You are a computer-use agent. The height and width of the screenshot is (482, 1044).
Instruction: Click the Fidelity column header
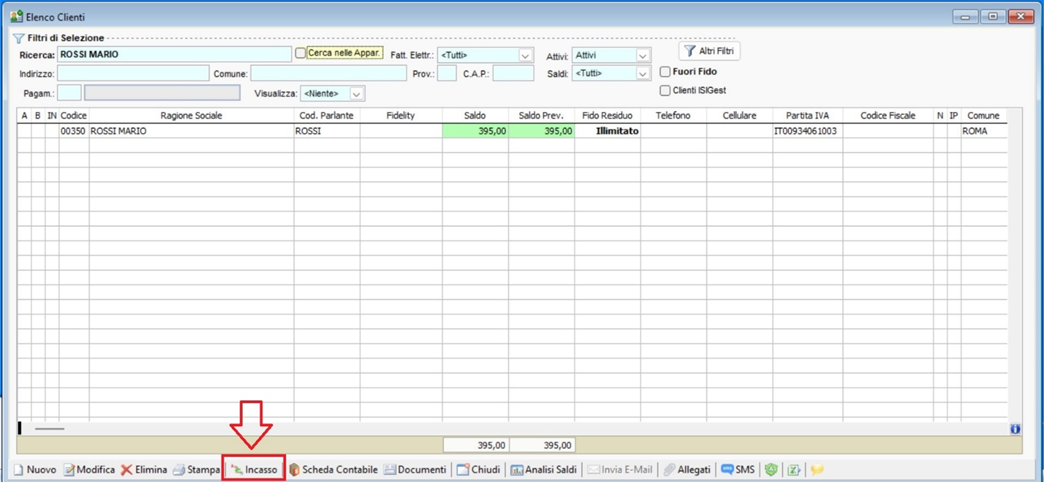[401, 116]
